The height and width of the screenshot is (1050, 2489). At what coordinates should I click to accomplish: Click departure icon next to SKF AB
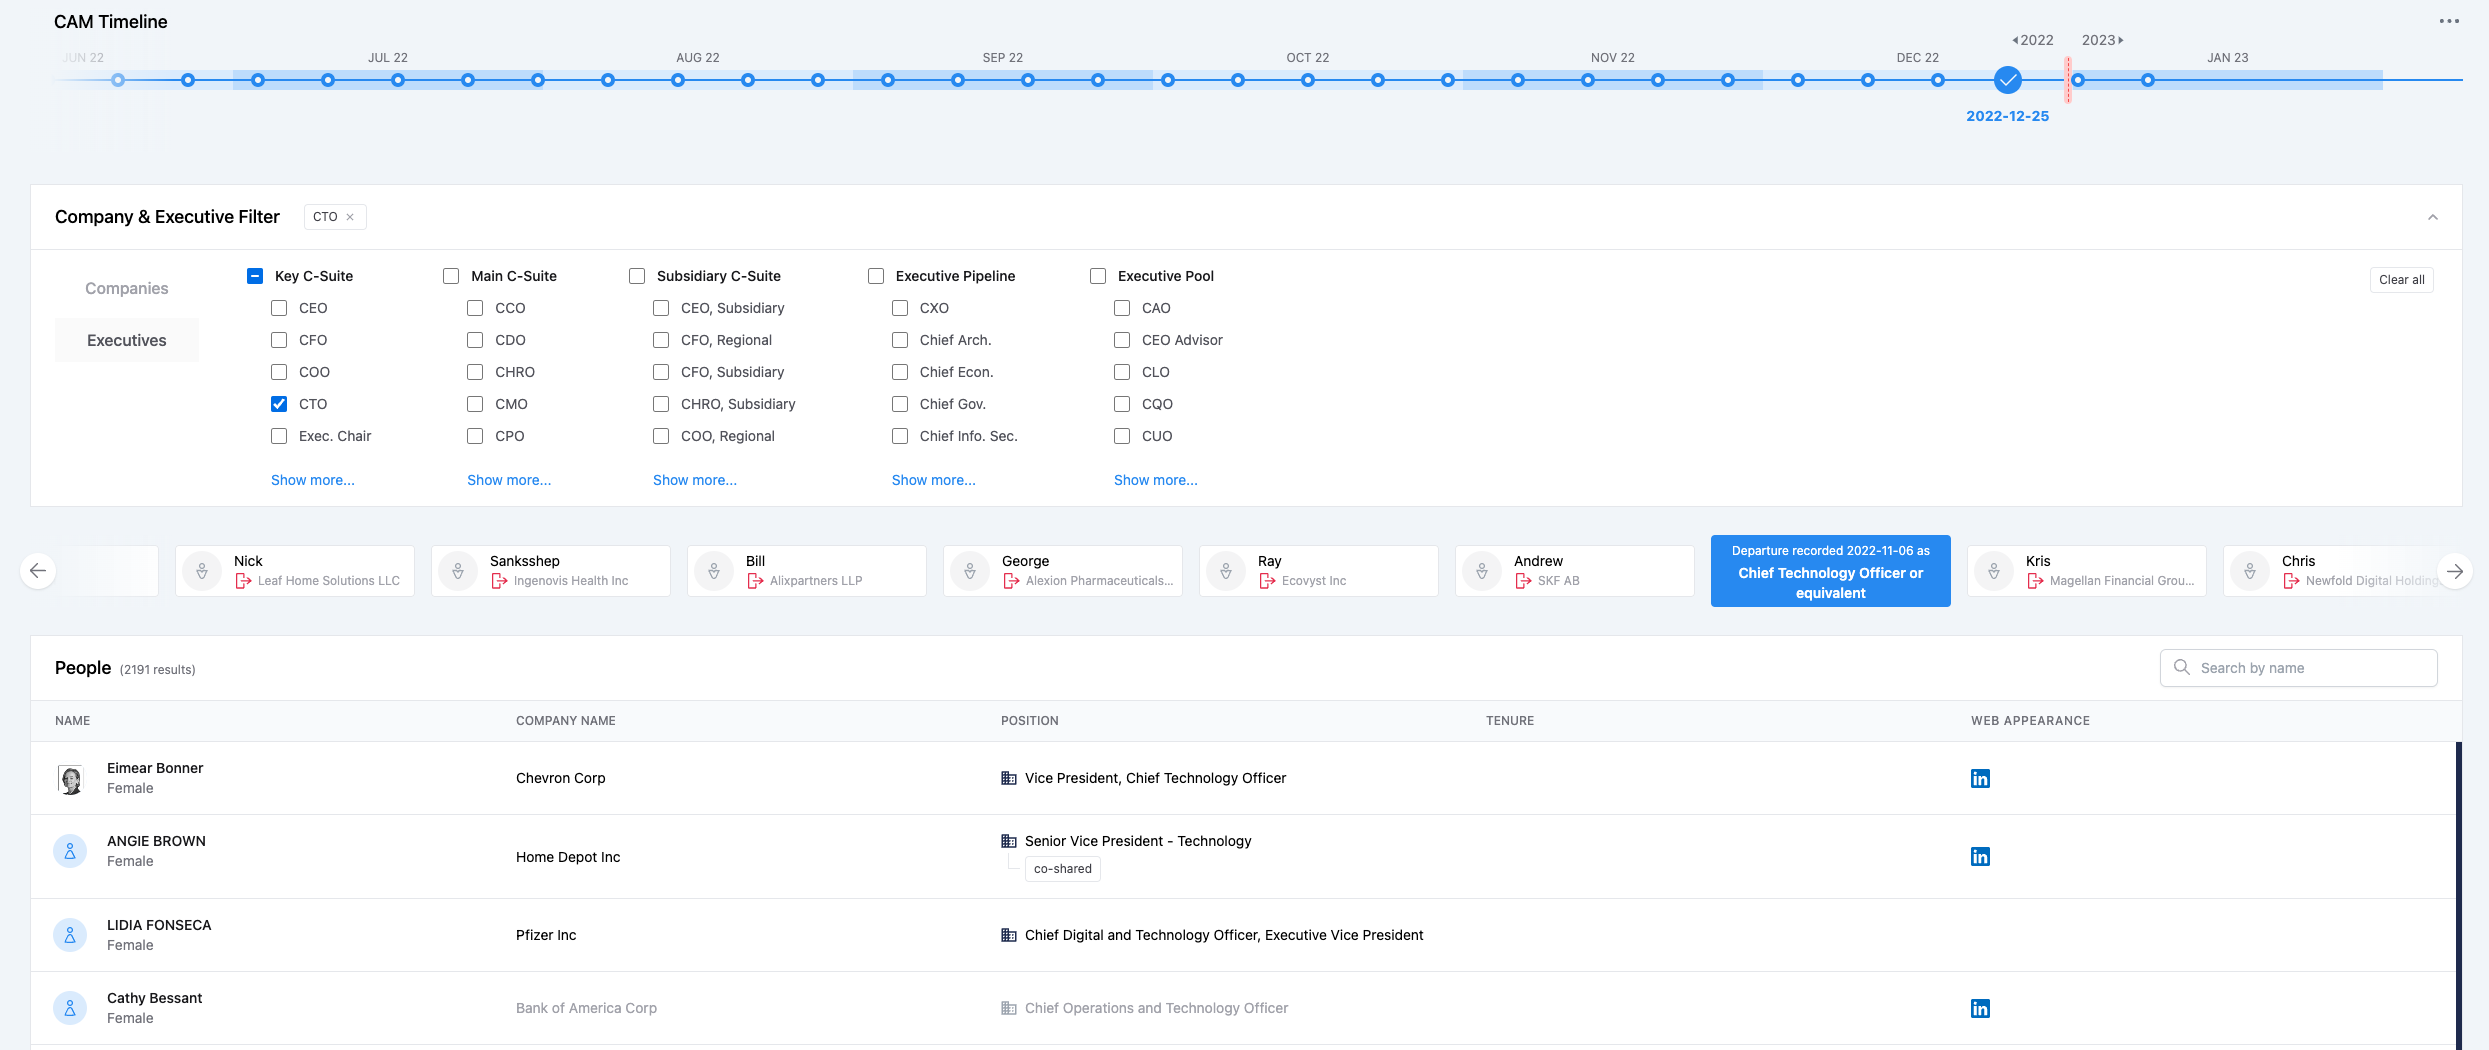[x=1523, y=581]
